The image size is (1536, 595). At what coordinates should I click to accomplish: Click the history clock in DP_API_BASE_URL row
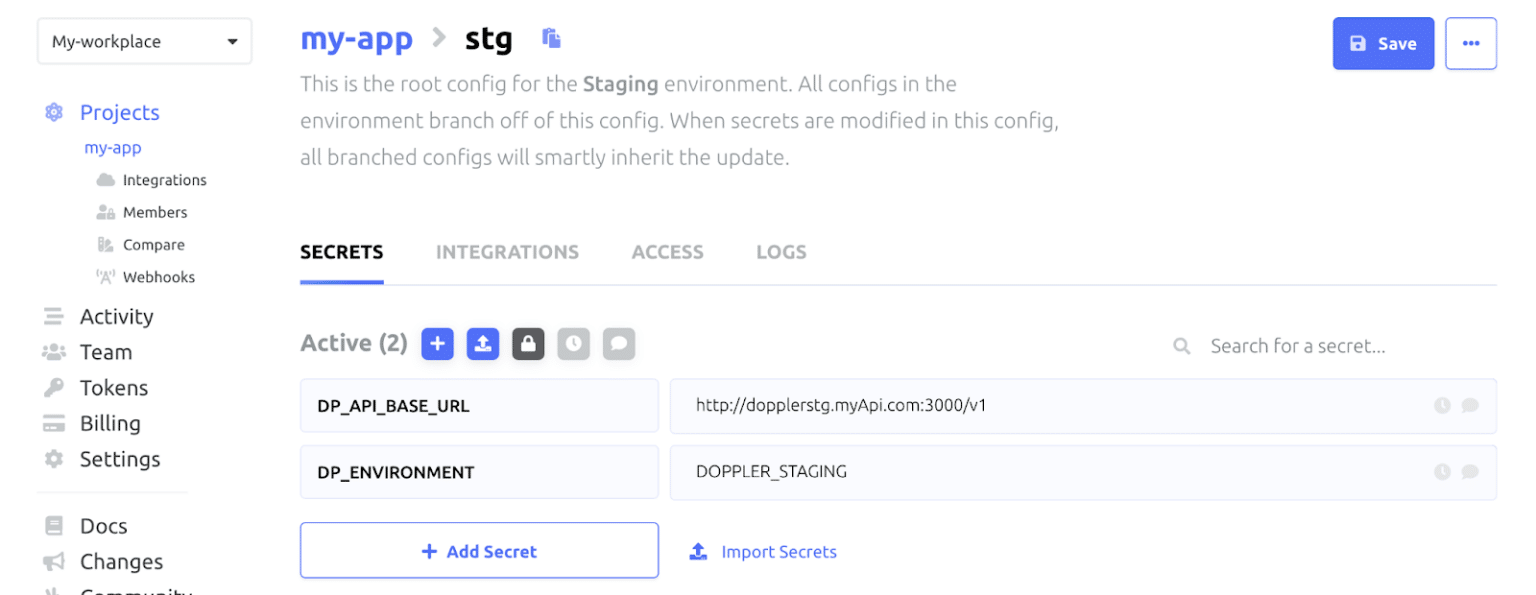(x=1442, y=406)
